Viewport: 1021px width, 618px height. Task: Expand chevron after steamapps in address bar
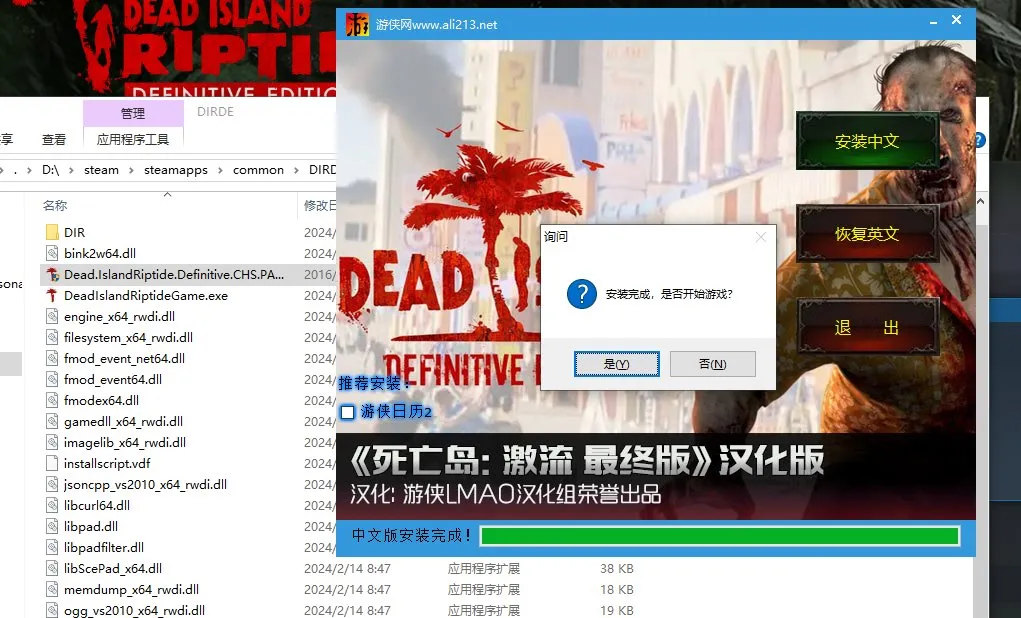(x=220, y=171)
